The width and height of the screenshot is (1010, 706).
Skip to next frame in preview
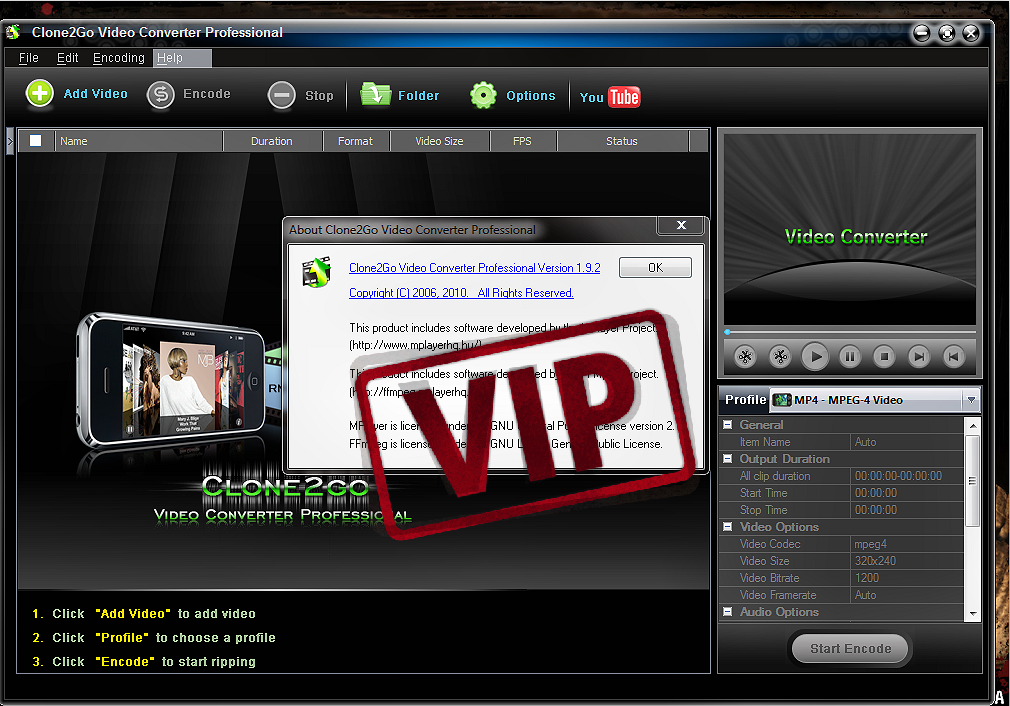pyautogui.click(x=919, y=356)
